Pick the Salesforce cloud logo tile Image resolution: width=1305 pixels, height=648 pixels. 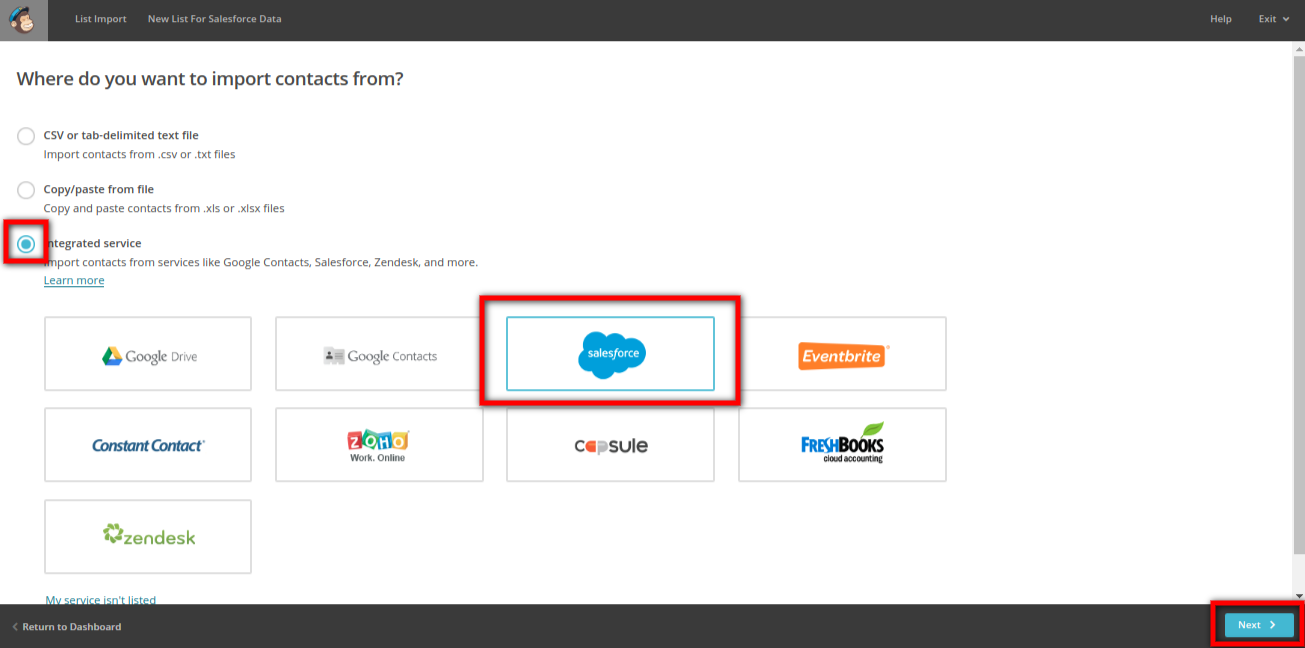coord(610,354)
